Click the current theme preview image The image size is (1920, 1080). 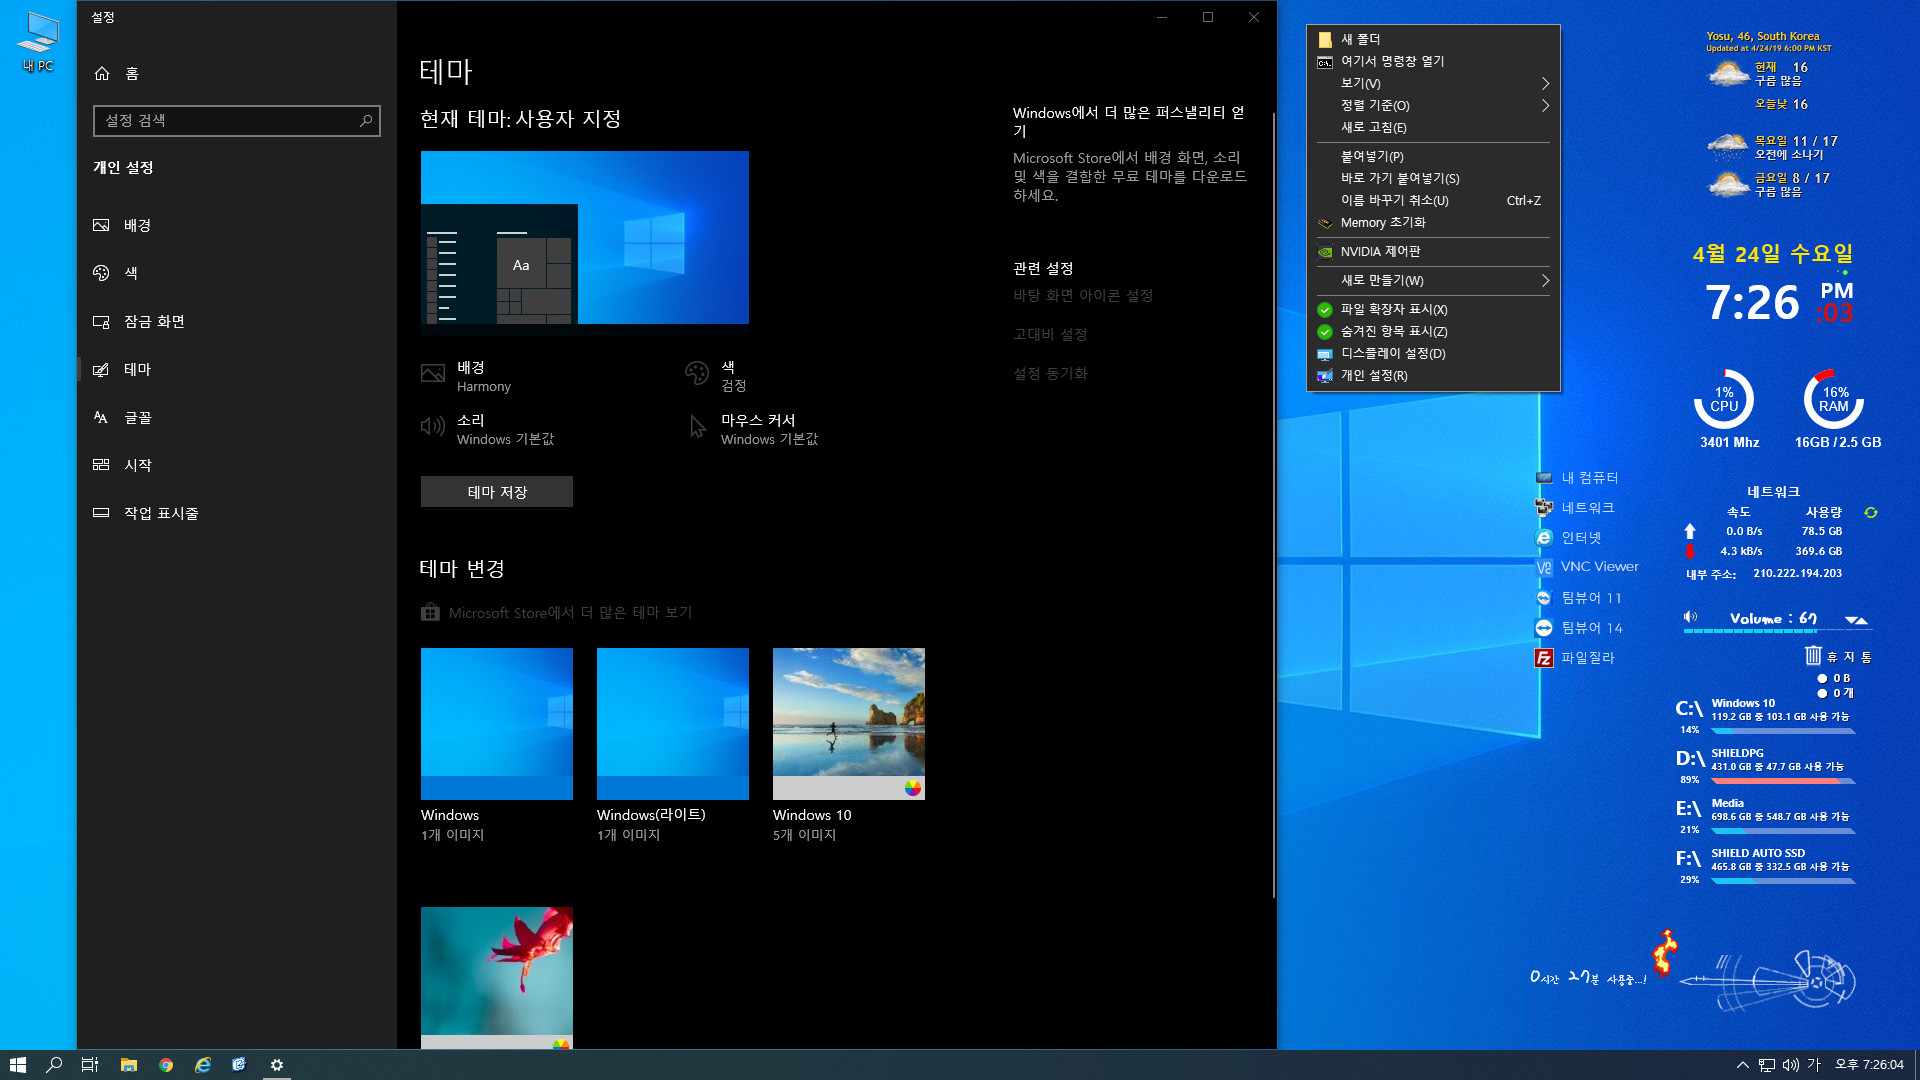coord(585,237)
